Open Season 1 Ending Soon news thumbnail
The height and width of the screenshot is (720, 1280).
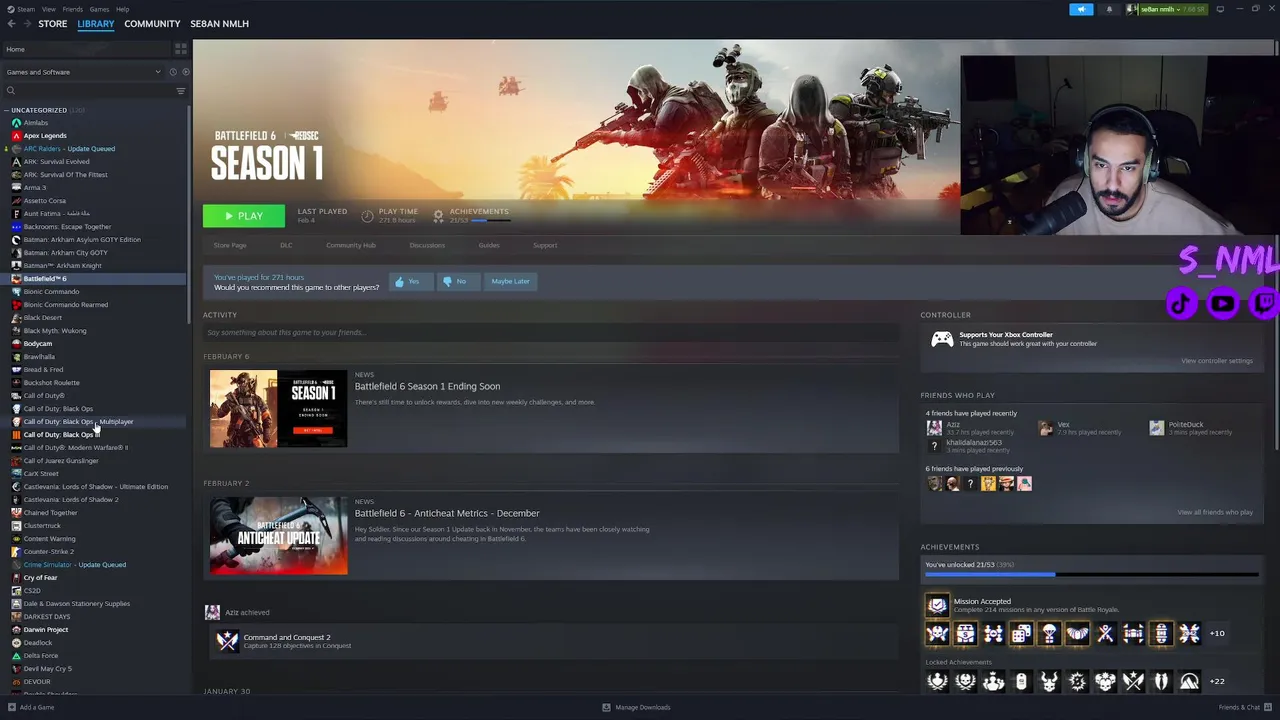click(278, 409)
